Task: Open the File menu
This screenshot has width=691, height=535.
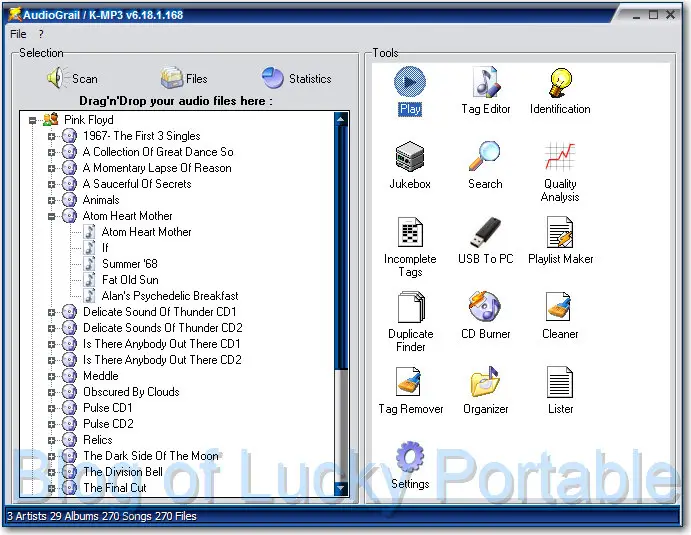Action: [18, 34]
